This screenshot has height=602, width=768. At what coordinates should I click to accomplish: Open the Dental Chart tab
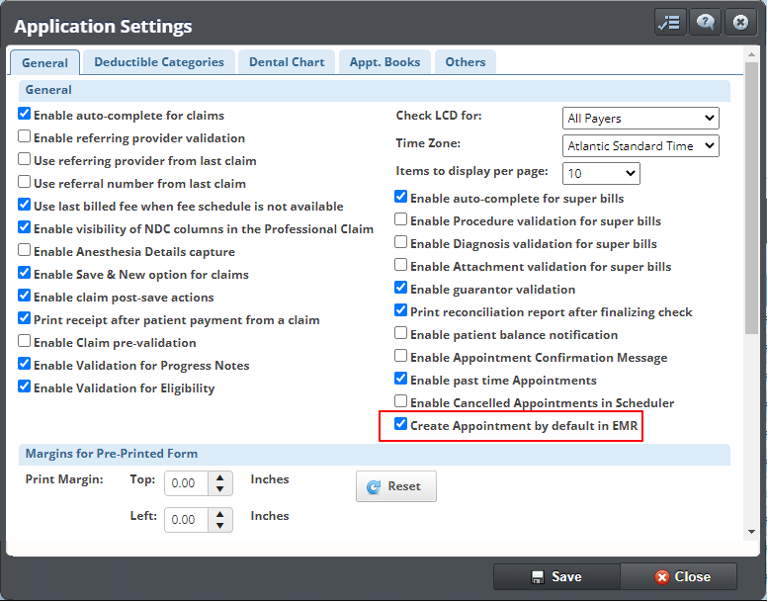tap(287, 62)
